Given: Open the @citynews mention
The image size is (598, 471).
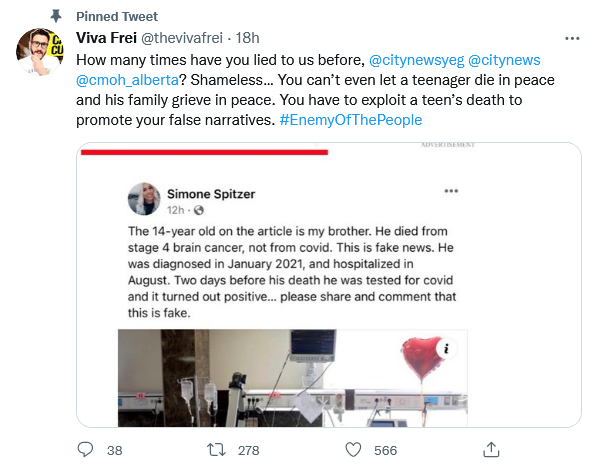Looking at the screenshot, I should tap(504, 60).
